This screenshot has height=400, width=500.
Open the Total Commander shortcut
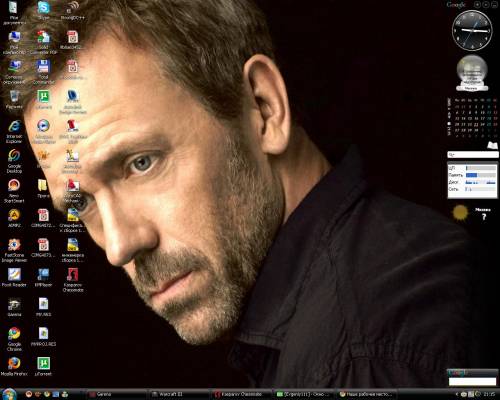point(43,72)
